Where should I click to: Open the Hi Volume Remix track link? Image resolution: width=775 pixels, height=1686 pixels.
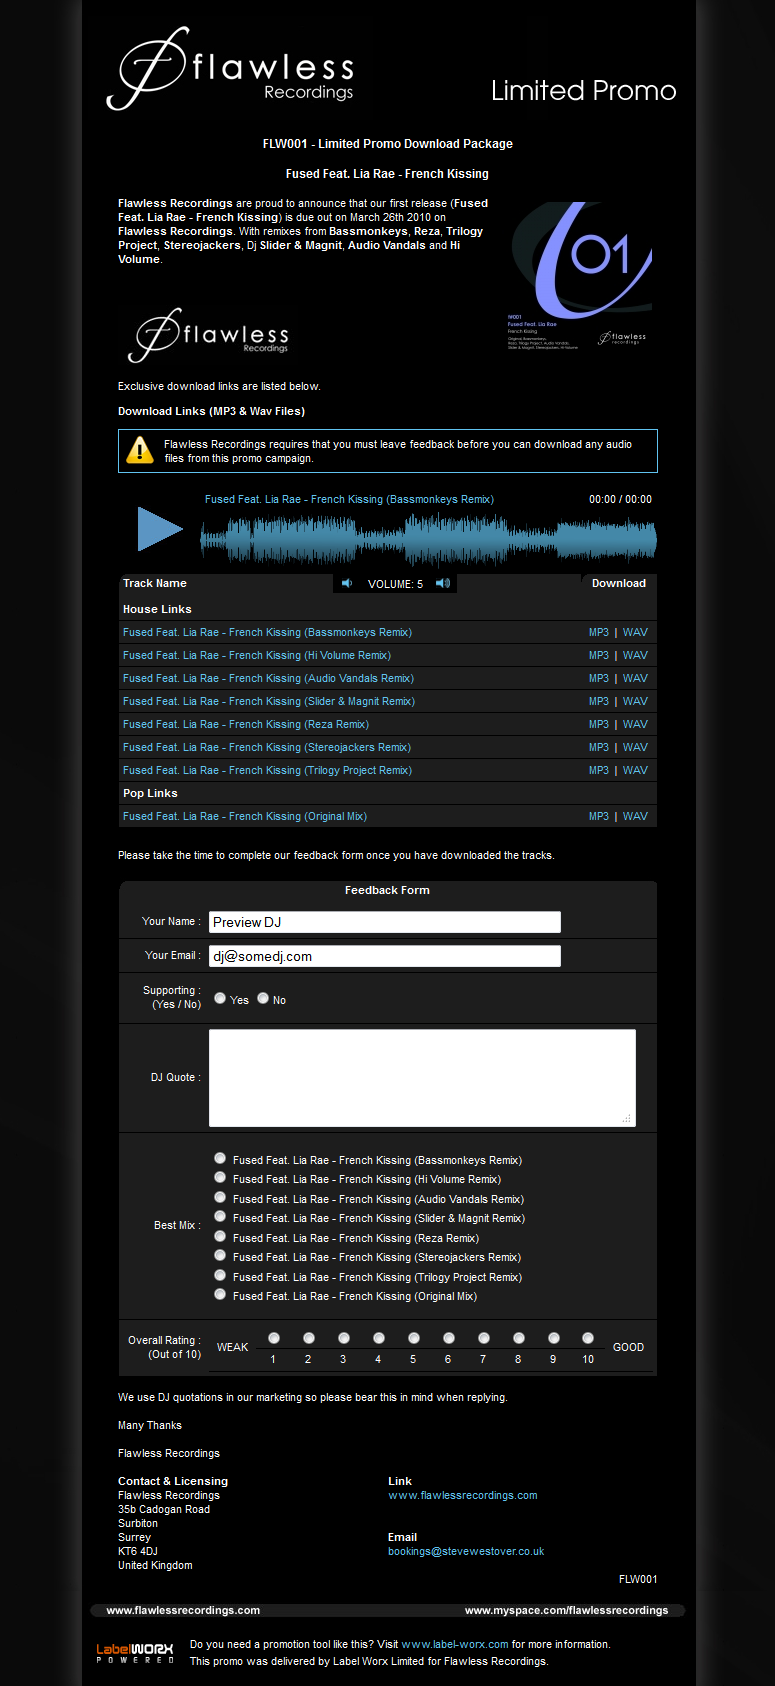257,655
